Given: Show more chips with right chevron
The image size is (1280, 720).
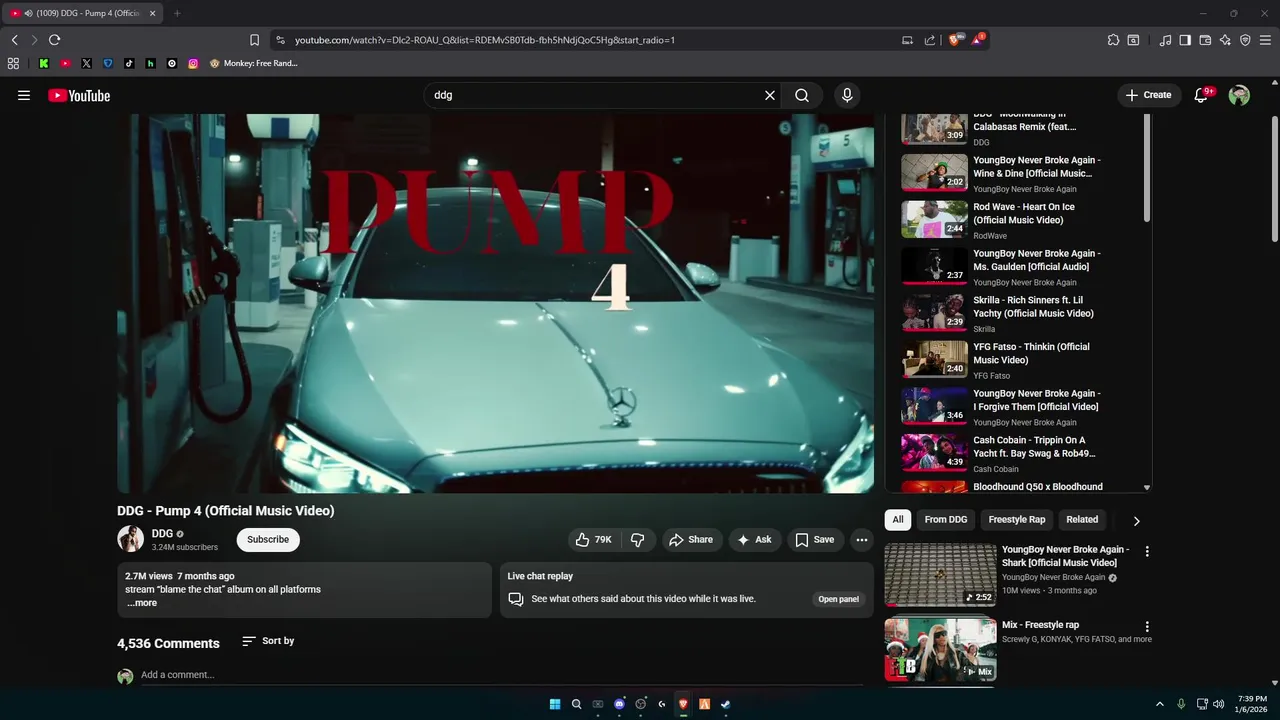Looking at the screenshot, I should 1136,520.
